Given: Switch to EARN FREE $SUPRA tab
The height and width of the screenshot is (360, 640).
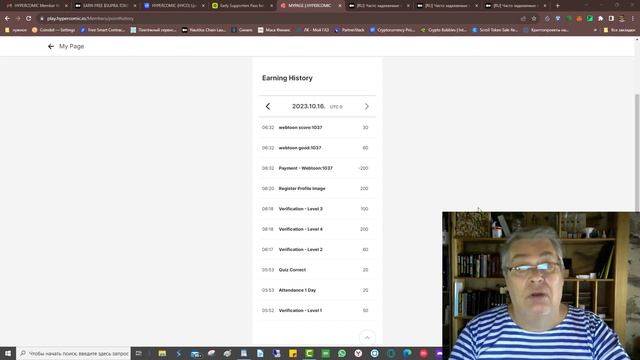Looking at the screenshot, I should click(105, 6).
